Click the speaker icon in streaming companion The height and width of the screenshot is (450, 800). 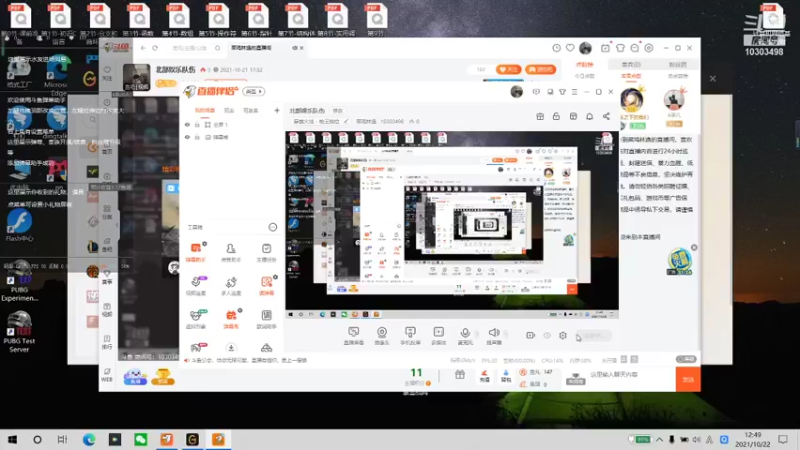(493, 335)
